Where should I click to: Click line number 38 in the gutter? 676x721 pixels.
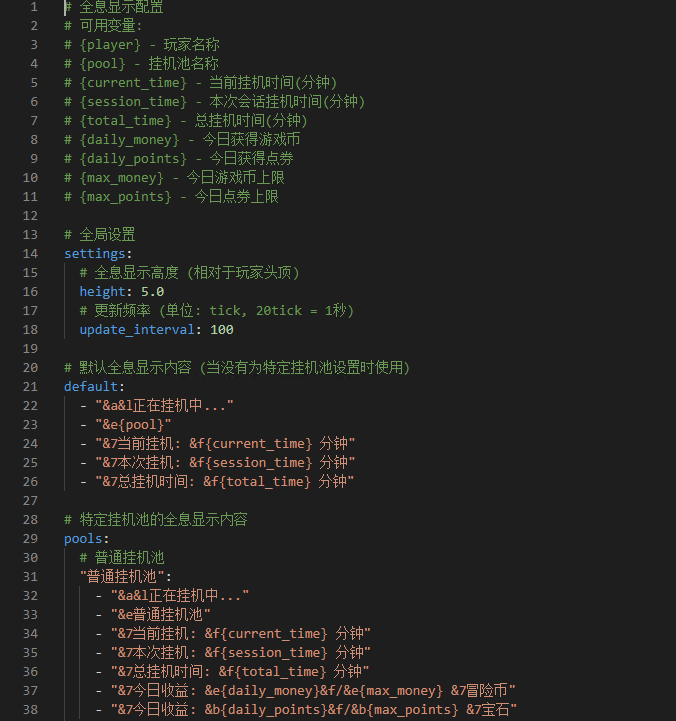(x=31, y=709)
